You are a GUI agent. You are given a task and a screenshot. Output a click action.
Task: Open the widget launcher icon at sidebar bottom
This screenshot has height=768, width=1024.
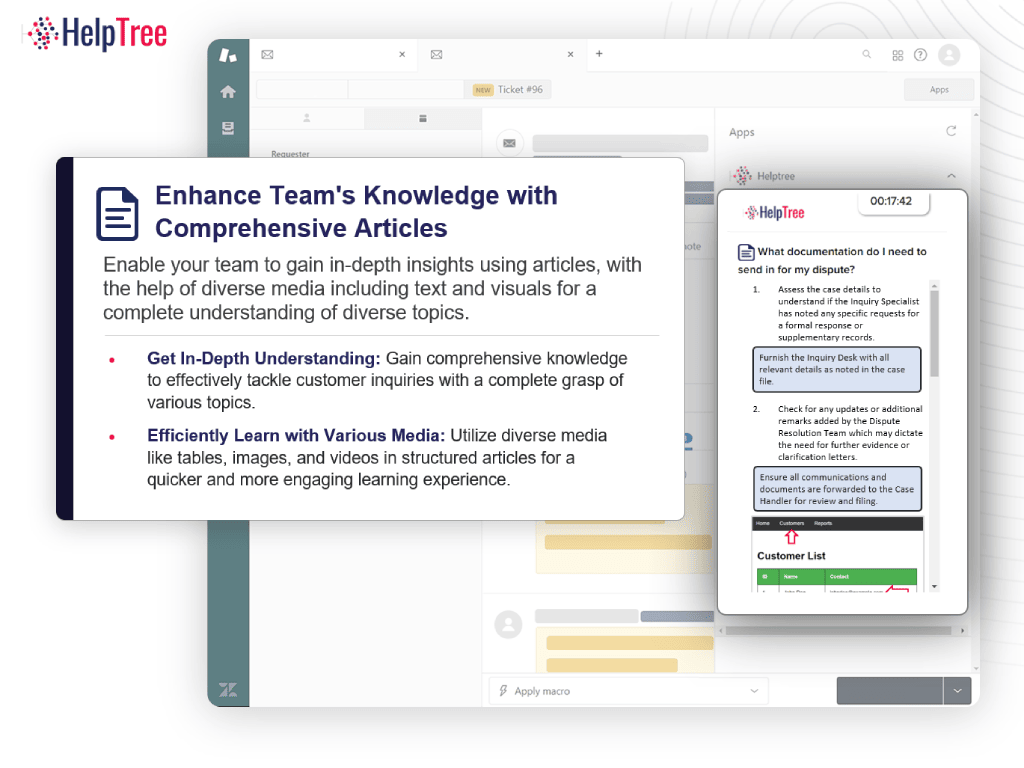[228, 690]
